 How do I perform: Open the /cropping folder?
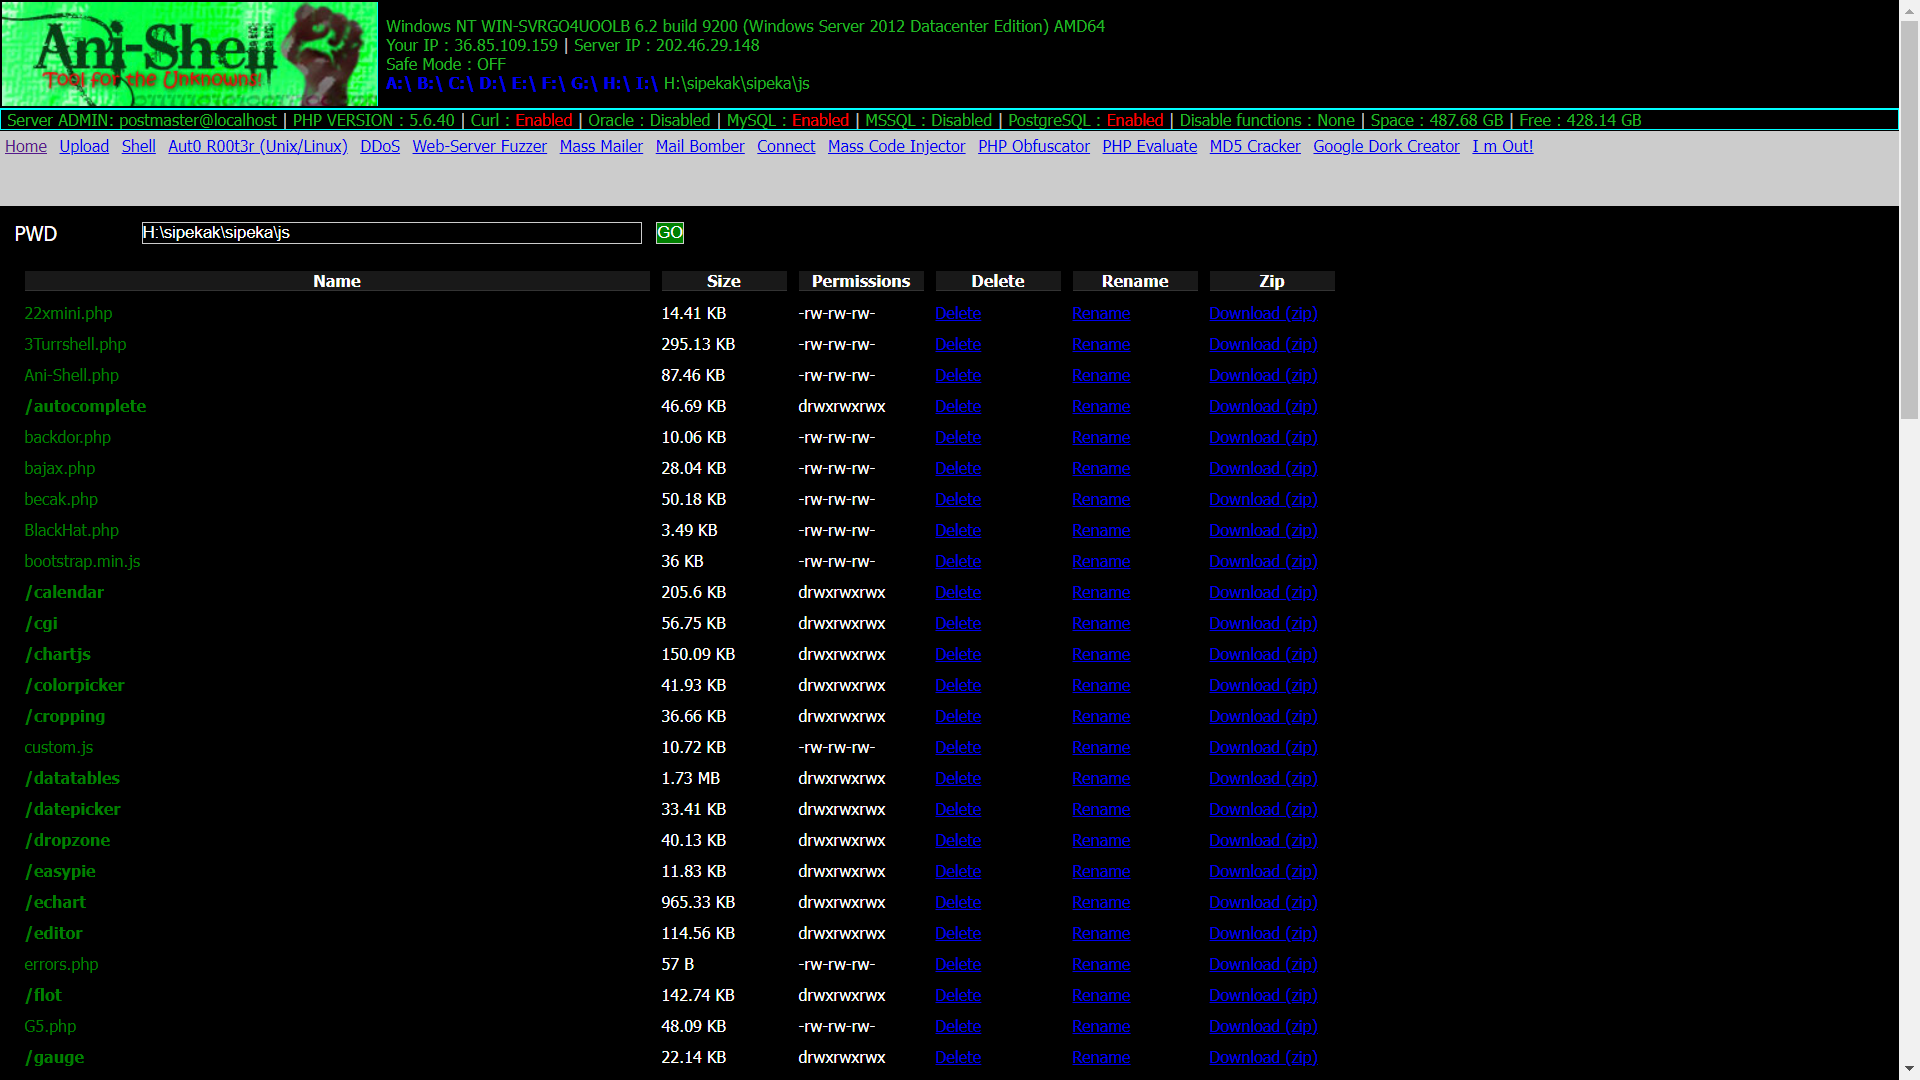[64, 716]
